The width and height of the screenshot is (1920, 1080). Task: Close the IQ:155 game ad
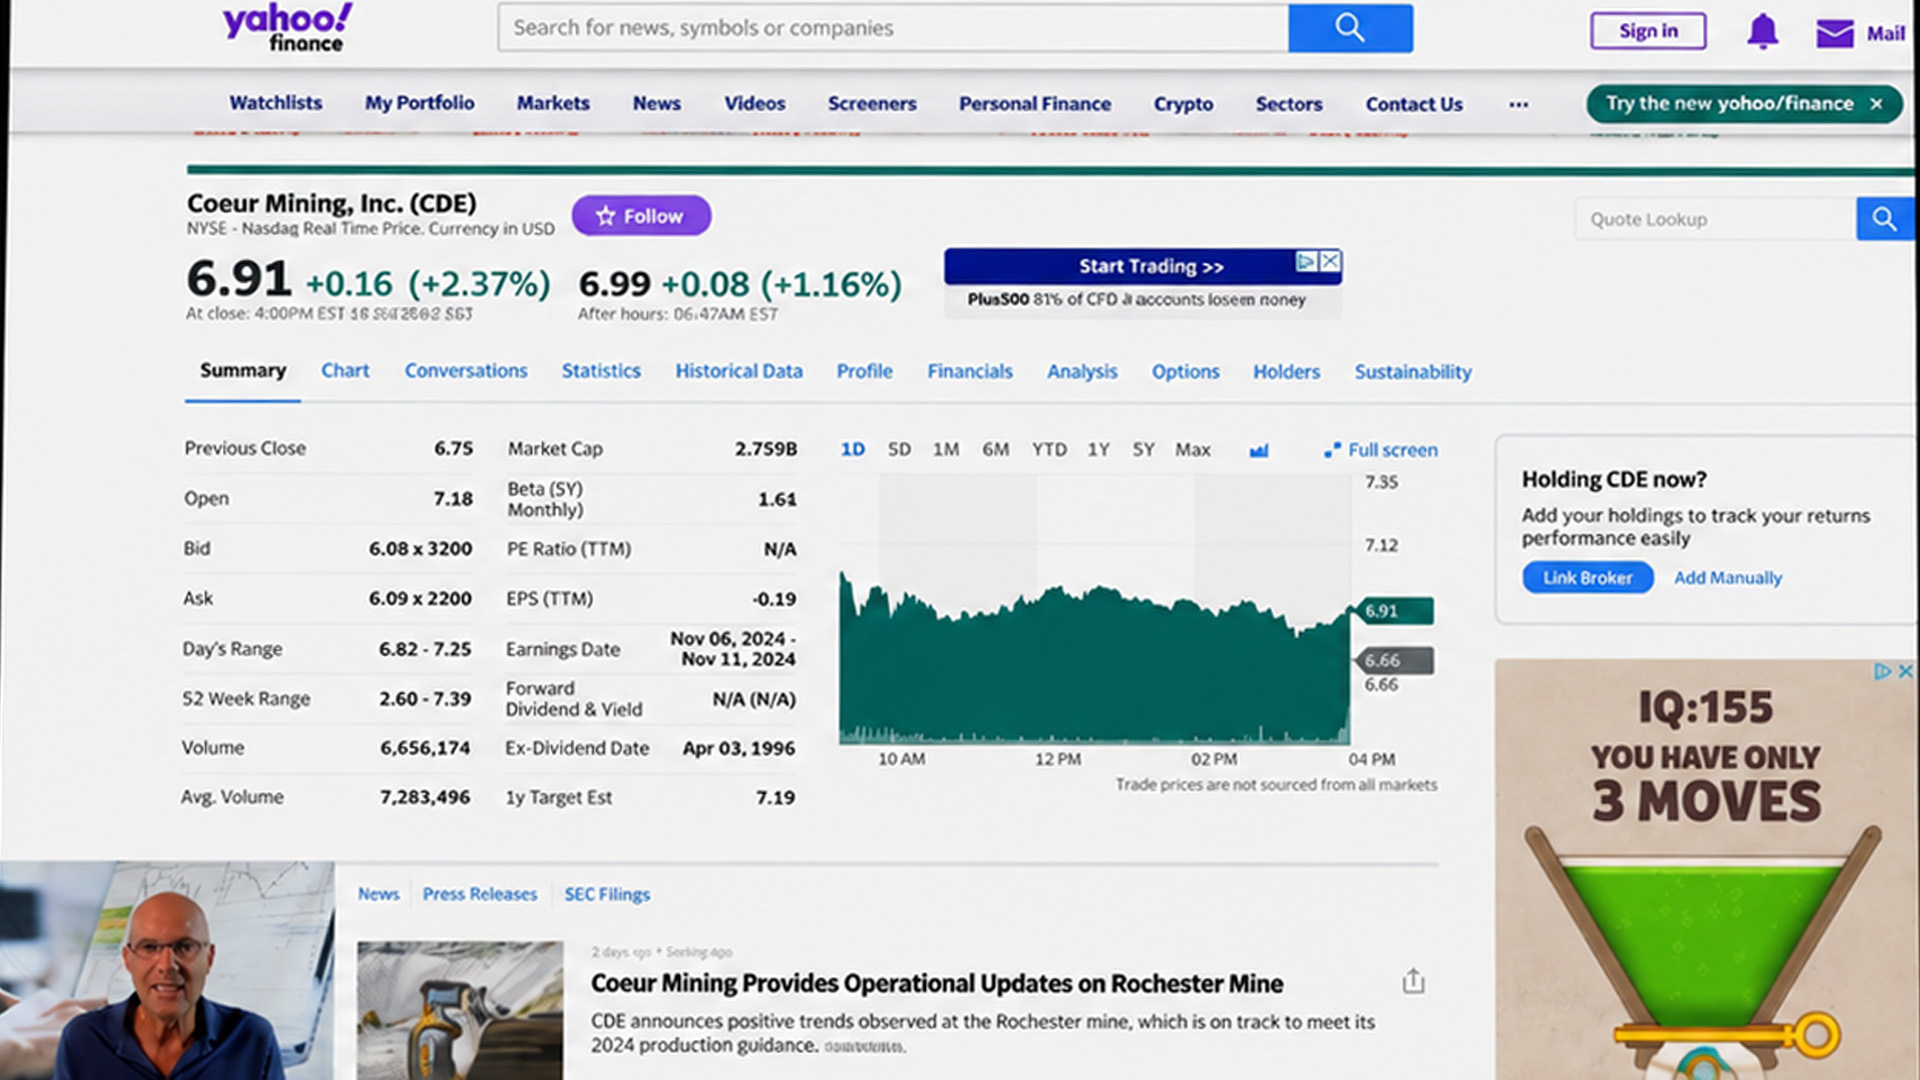click(1905, 671)
